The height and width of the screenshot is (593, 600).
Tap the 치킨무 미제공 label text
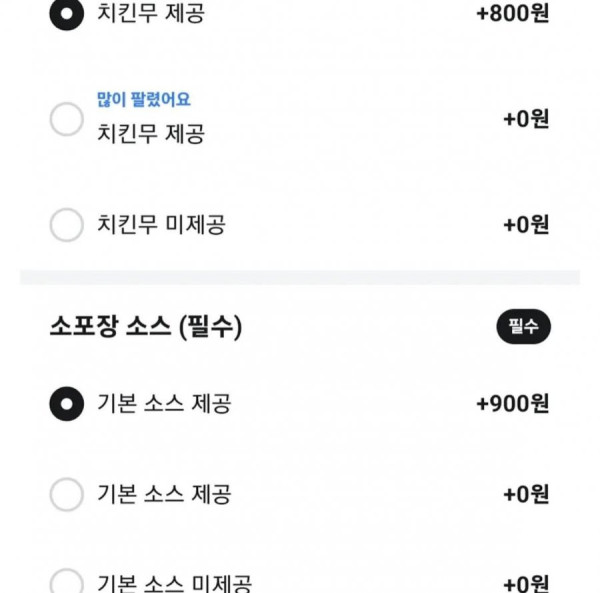pos(161,224)
